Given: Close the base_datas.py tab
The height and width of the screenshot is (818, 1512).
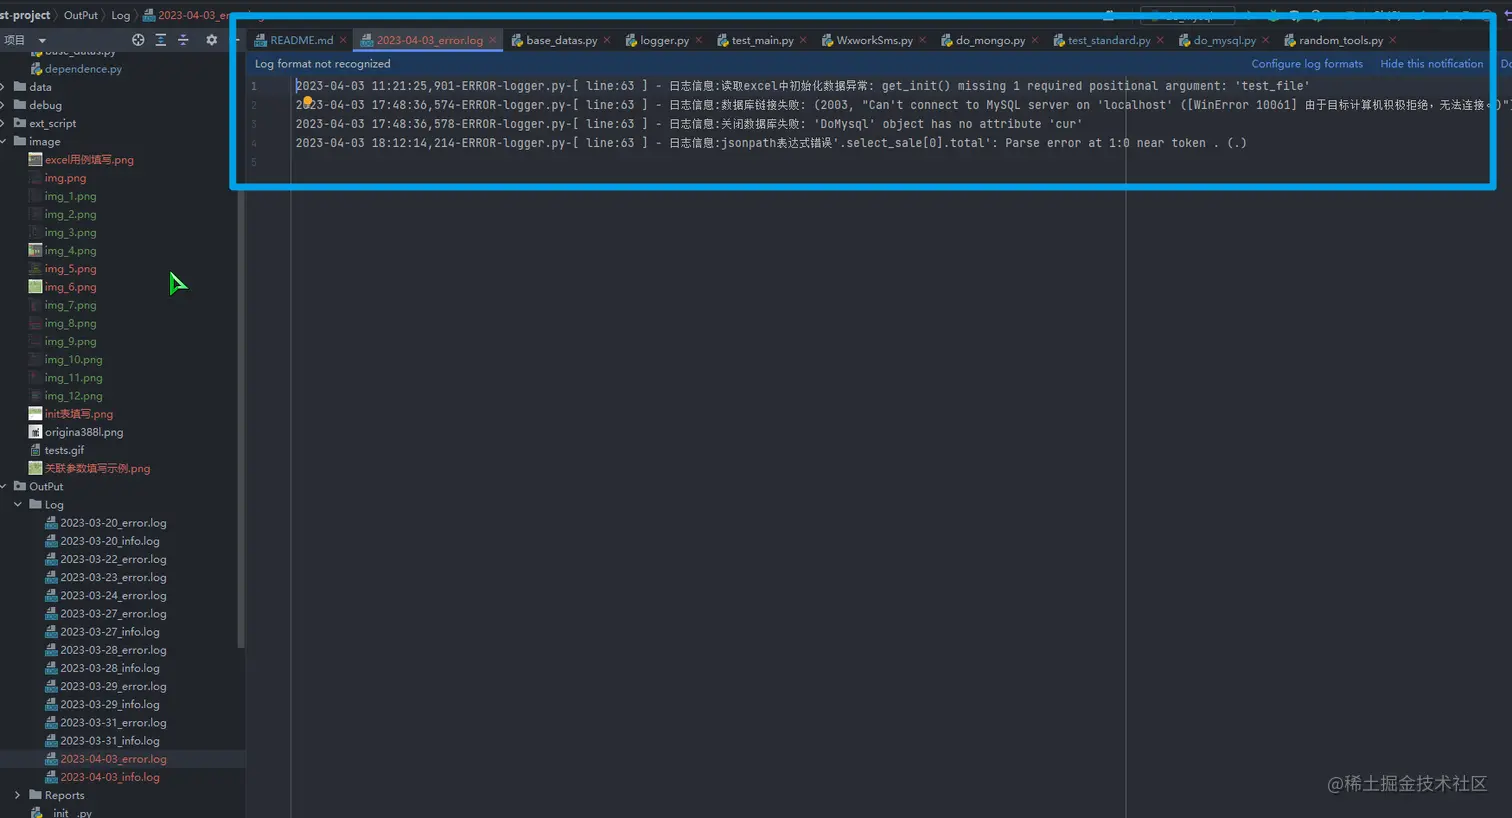Looking at the screenshot, I should click(607, 40).
